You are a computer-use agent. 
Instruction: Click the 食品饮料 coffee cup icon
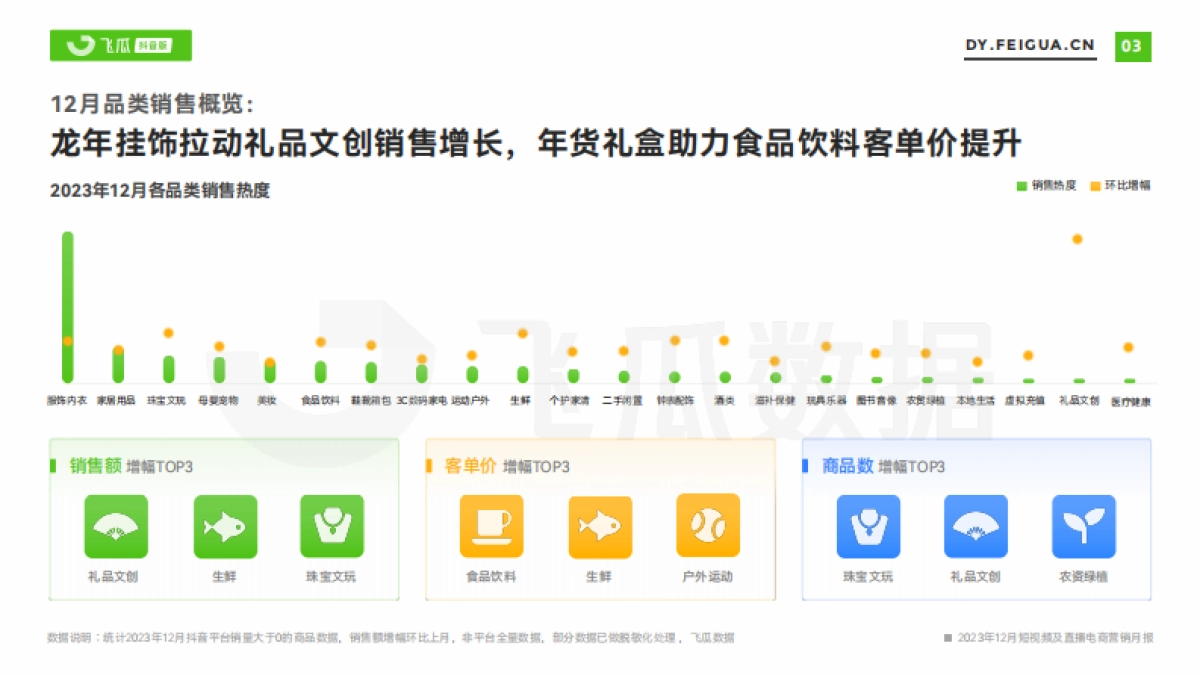(x=491, y=525)
